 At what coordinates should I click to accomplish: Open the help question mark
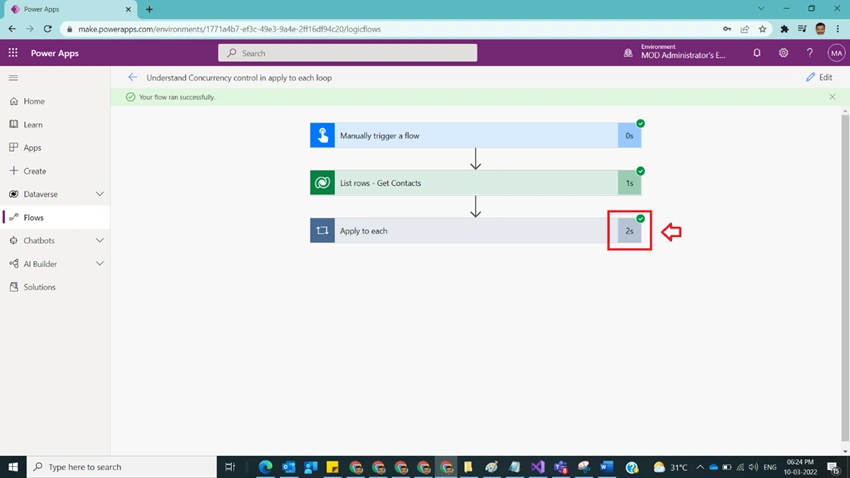[809, 53]
